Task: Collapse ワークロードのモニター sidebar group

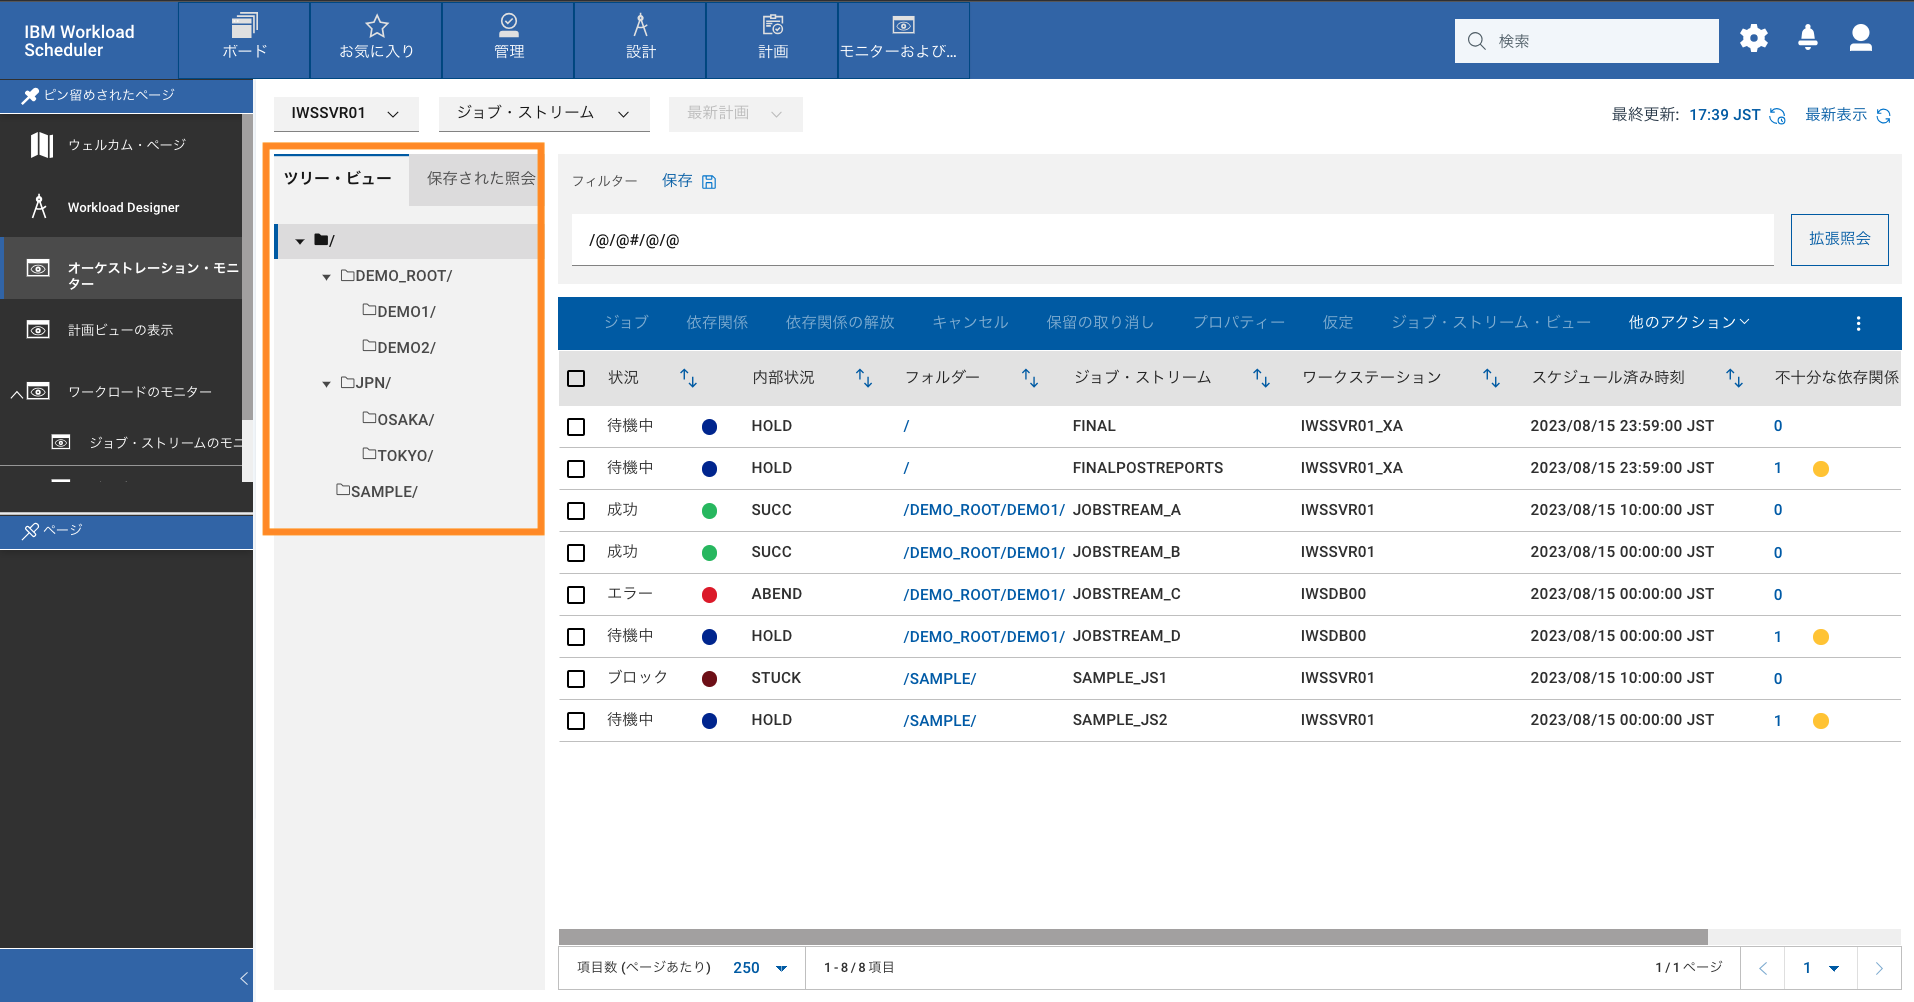Action: 16,393
